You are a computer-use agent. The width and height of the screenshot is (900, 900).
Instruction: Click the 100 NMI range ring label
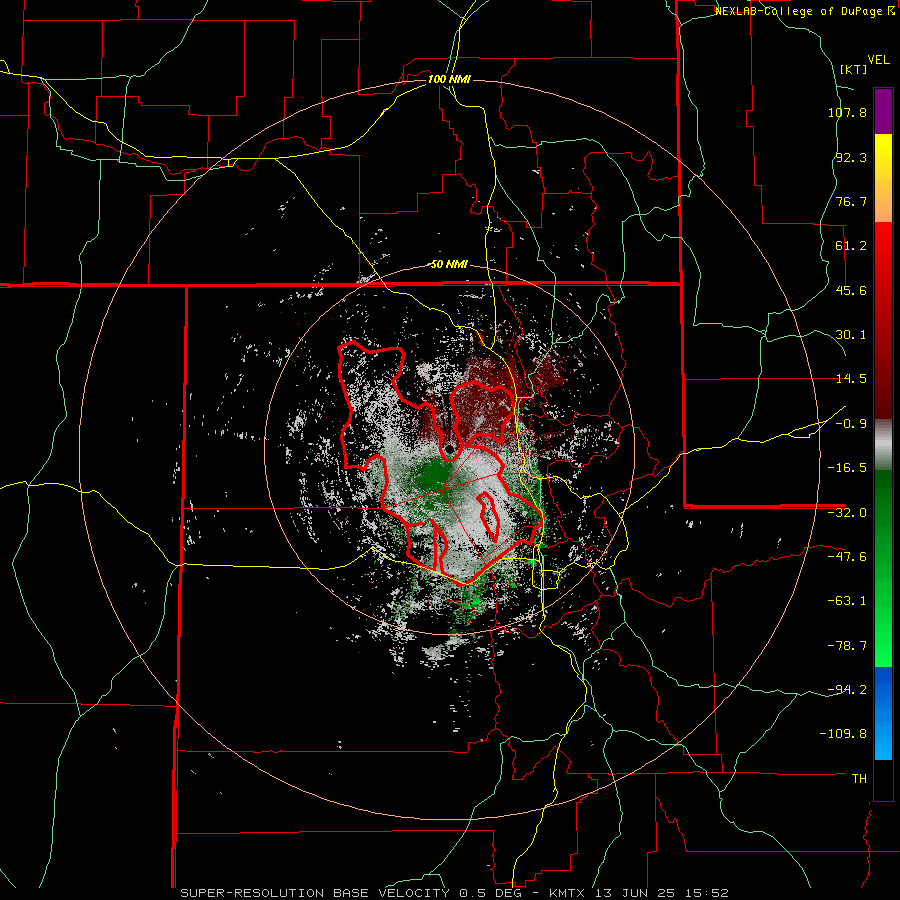(x=449, y=79)
